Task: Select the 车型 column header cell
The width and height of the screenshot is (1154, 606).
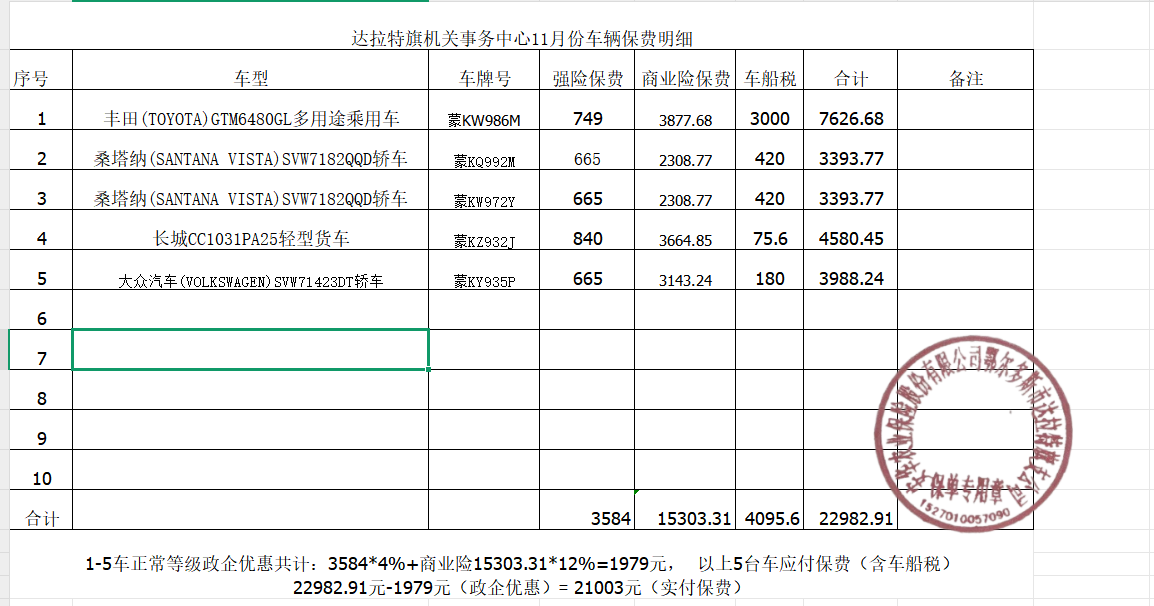Action: point(251,79)
